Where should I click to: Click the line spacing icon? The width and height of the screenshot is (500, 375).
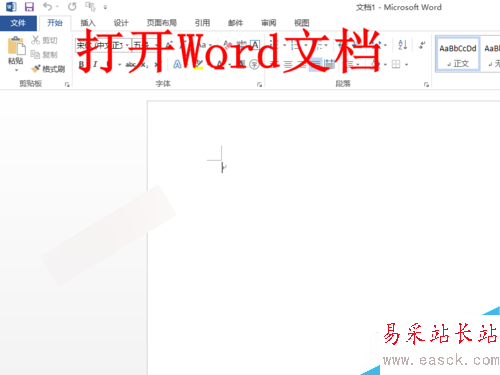350,64
